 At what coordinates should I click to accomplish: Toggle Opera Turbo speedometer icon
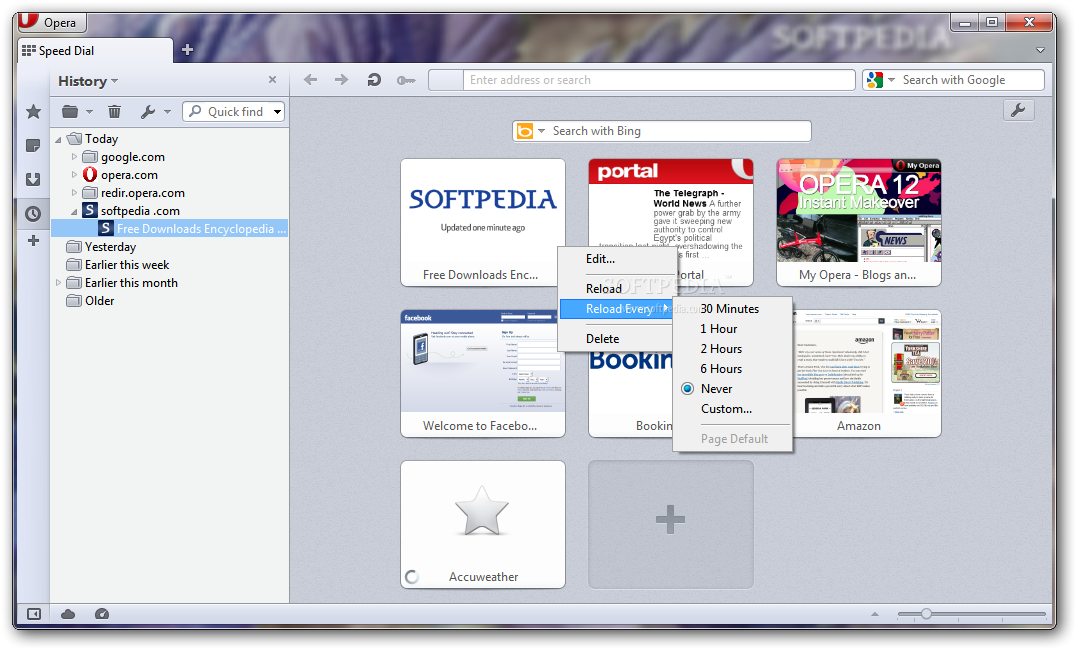102,614
